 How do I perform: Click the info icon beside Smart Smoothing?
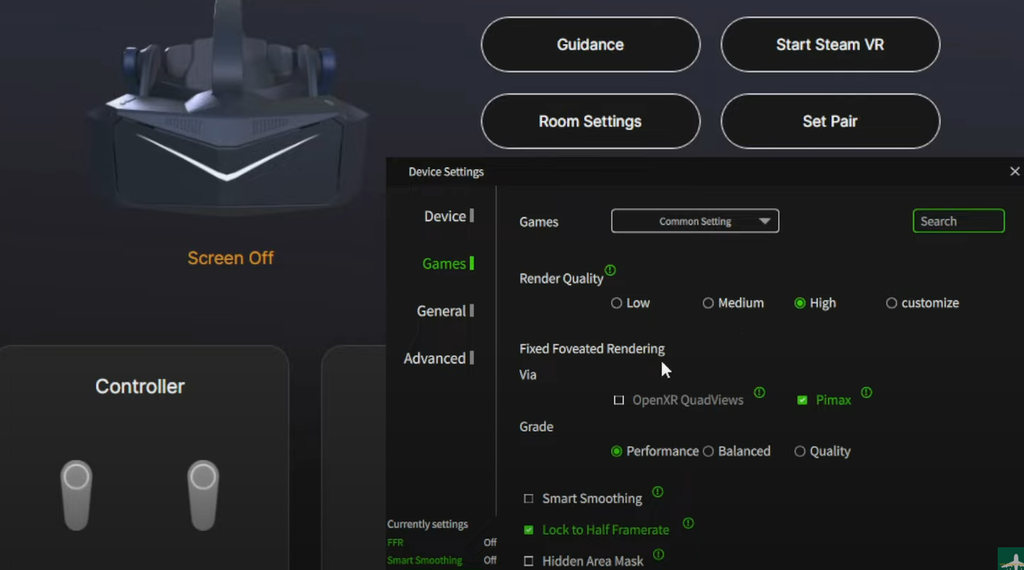point(657,492)
